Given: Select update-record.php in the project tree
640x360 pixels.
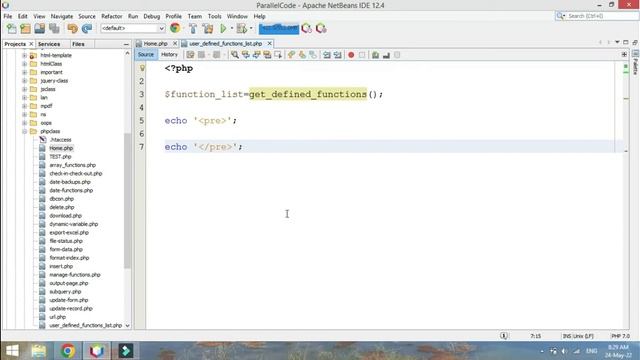Looking at the screenshot, I should (x=71, y=309).
